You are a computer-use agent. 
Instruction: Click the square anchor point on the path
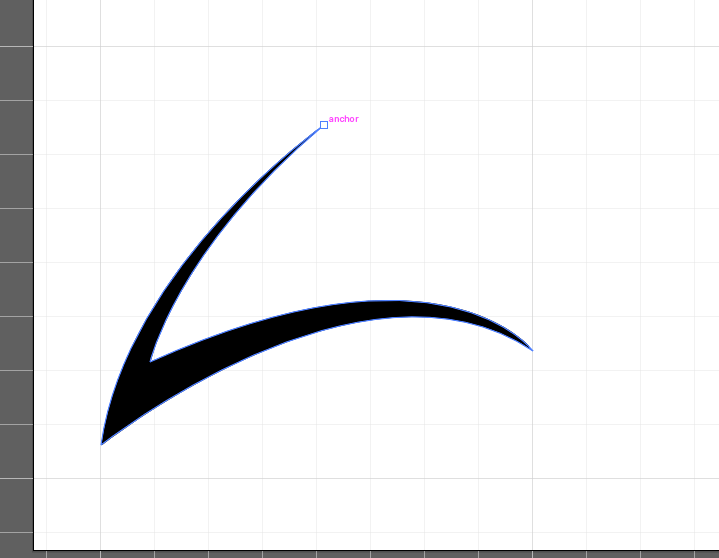click(324, 125)
